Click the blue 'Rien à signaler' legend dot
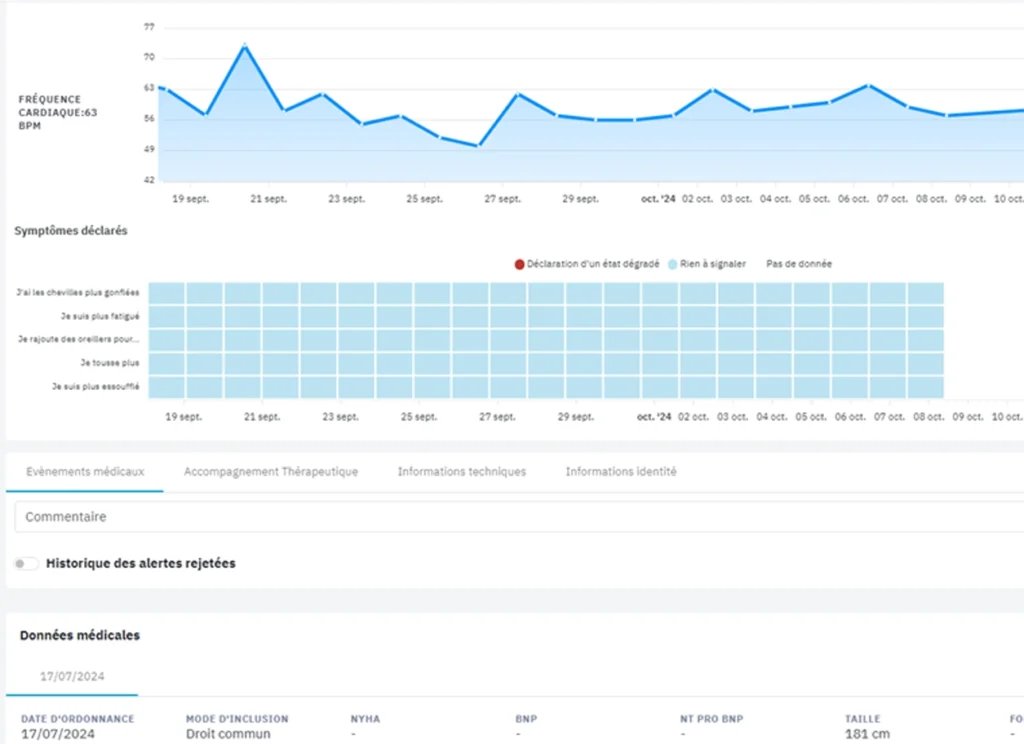Viewport: 1024px width, 744px height. click(x=673, y=264)
